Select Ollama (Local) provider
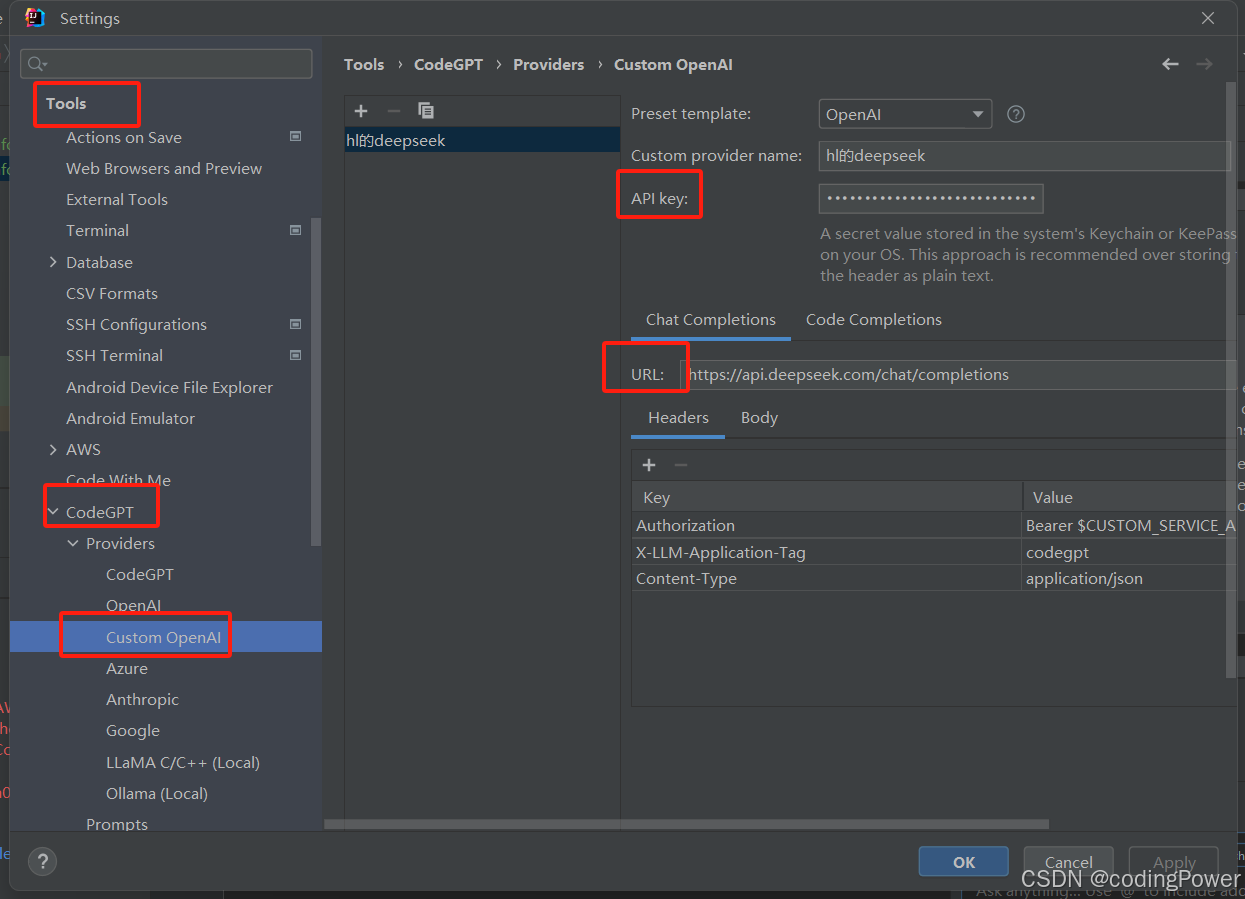 click(x=157, y=793)
